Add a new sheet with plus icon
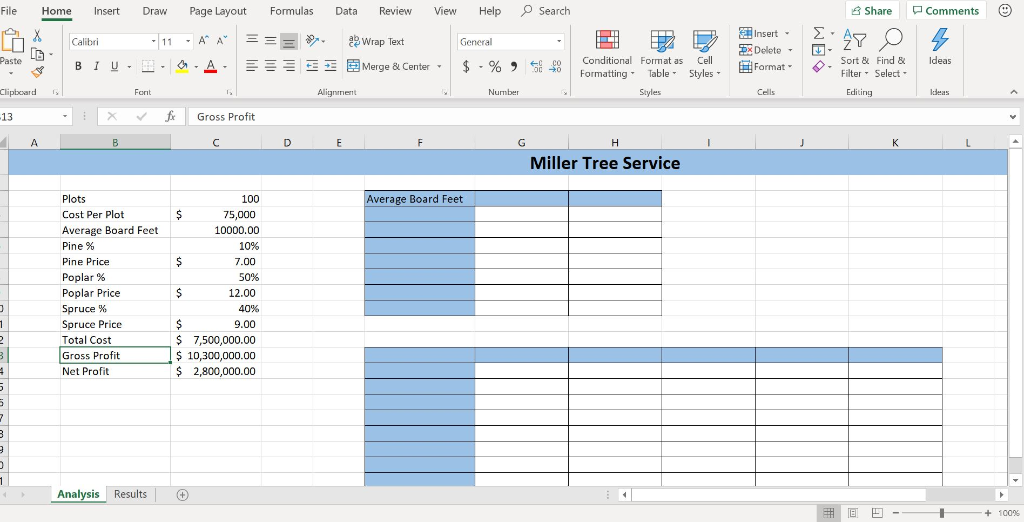Screen dimensions: 1024x522 tap(183, 495)
